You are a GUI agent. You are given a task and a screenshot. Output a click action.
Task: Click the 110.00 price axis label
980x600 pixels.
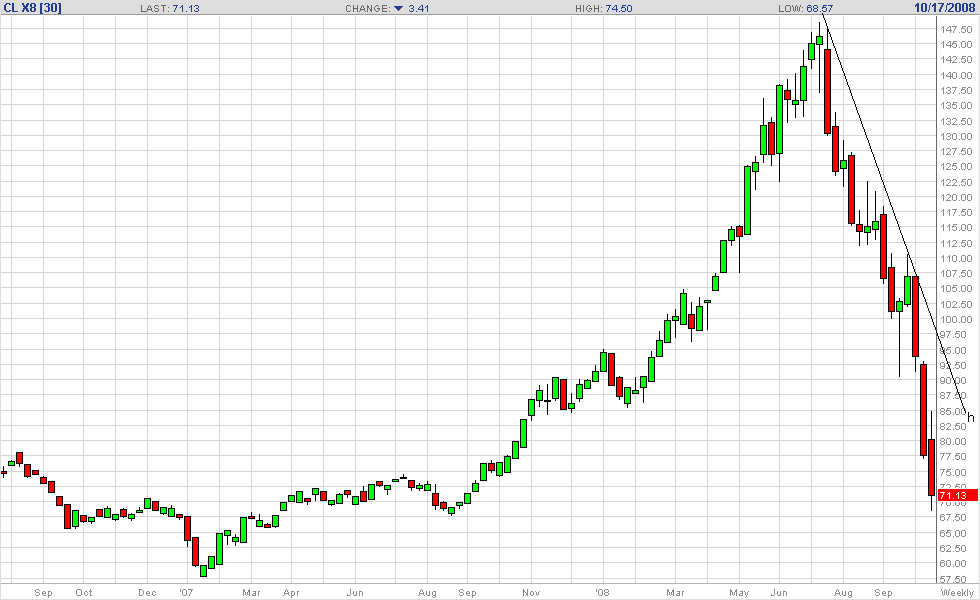956,259
